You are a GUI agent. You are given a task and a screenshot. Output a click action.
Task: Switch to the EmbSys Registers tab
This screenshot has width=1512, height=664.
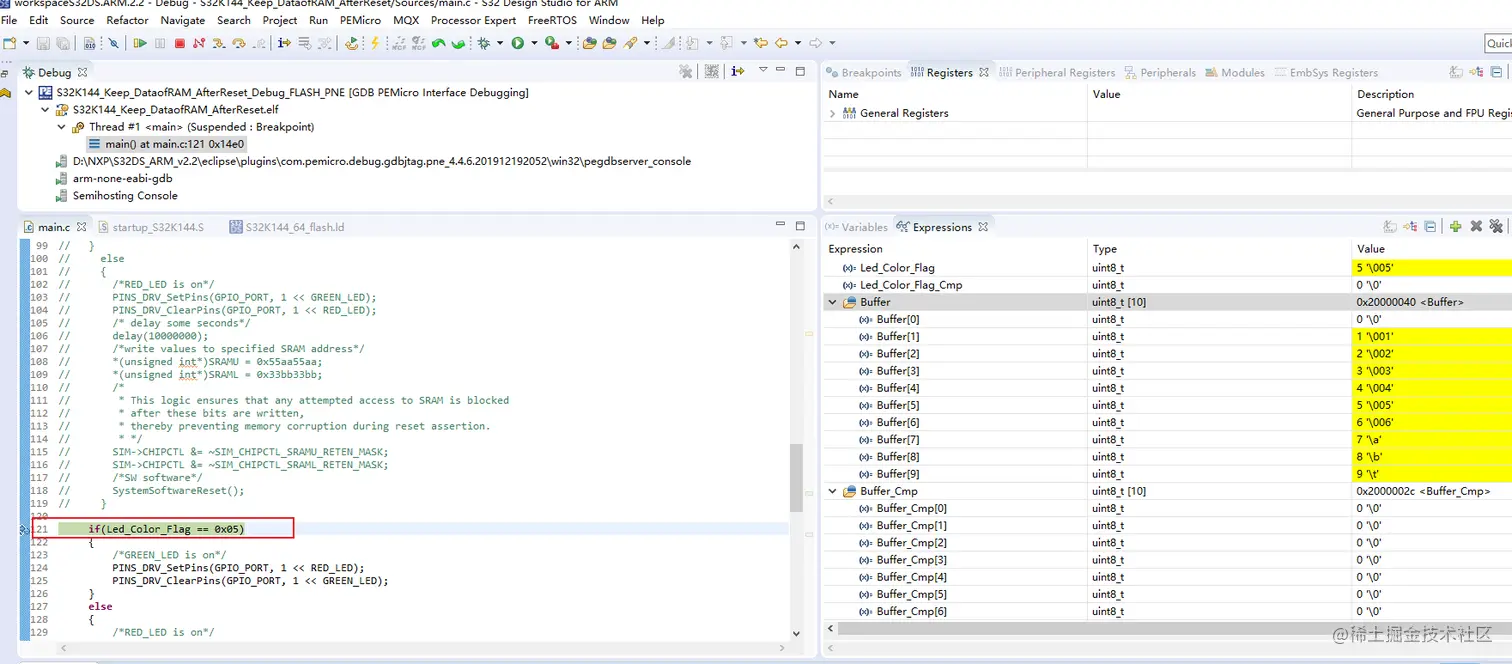pos(1325,72)
